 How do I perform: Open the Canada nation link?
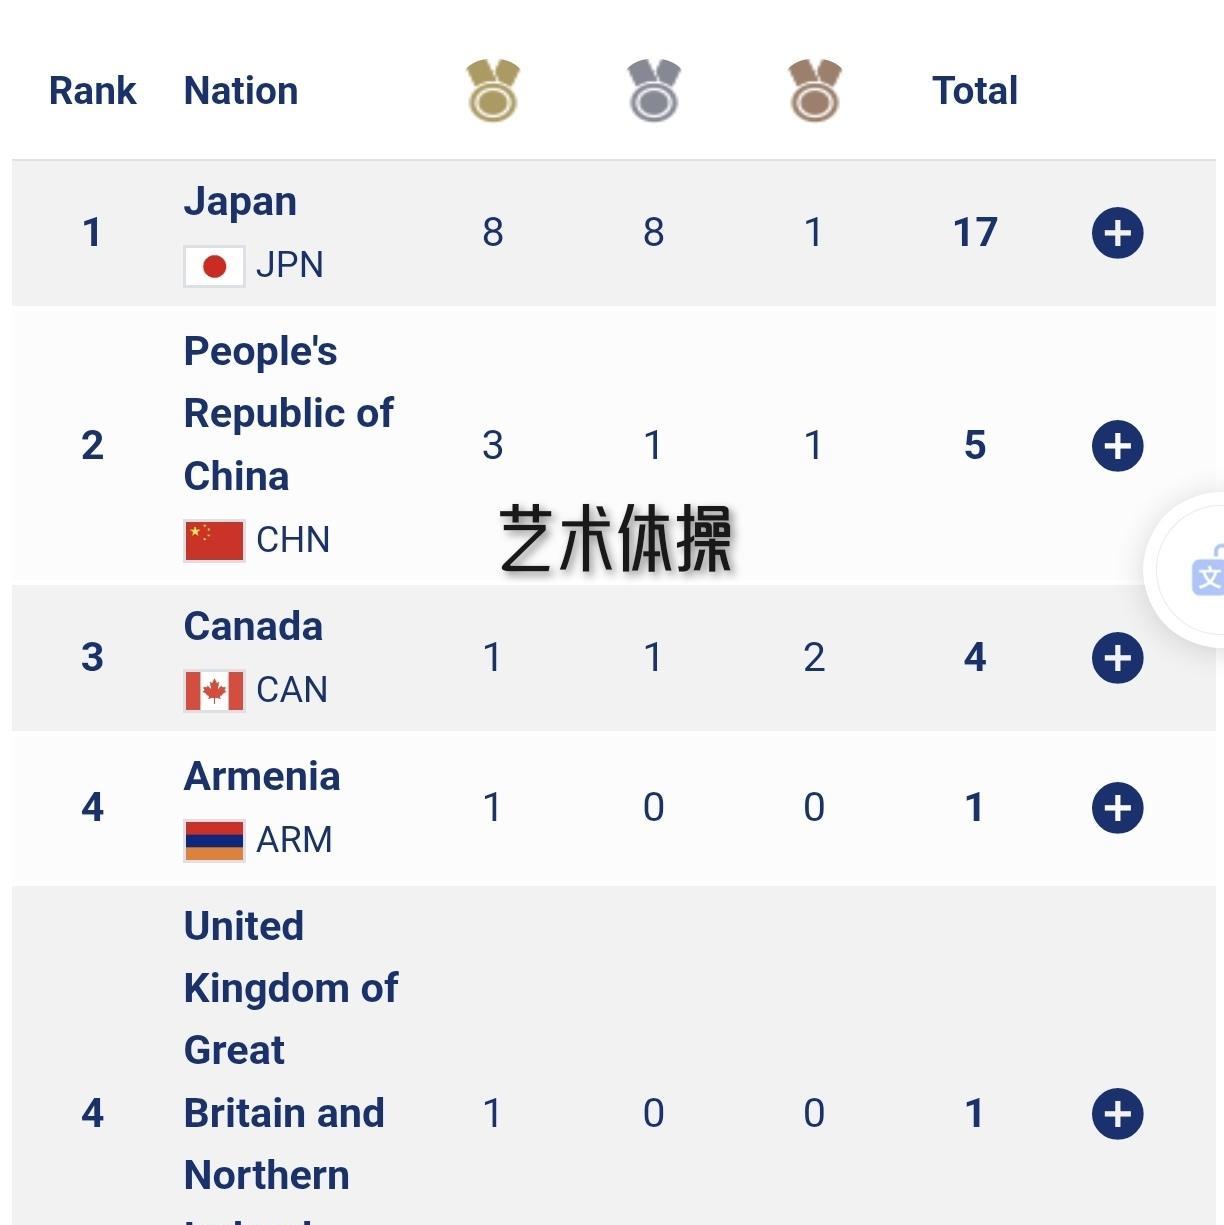tap(253, 627)
